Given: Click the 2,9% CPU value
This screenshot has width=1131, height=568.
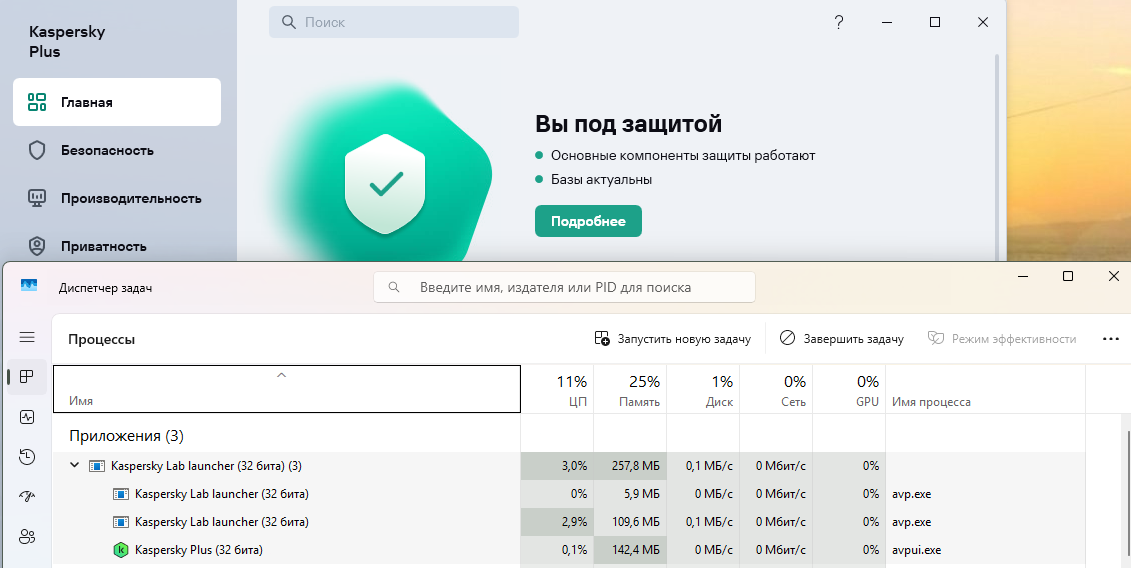Looking at the screenshot, I should point(574,522).
